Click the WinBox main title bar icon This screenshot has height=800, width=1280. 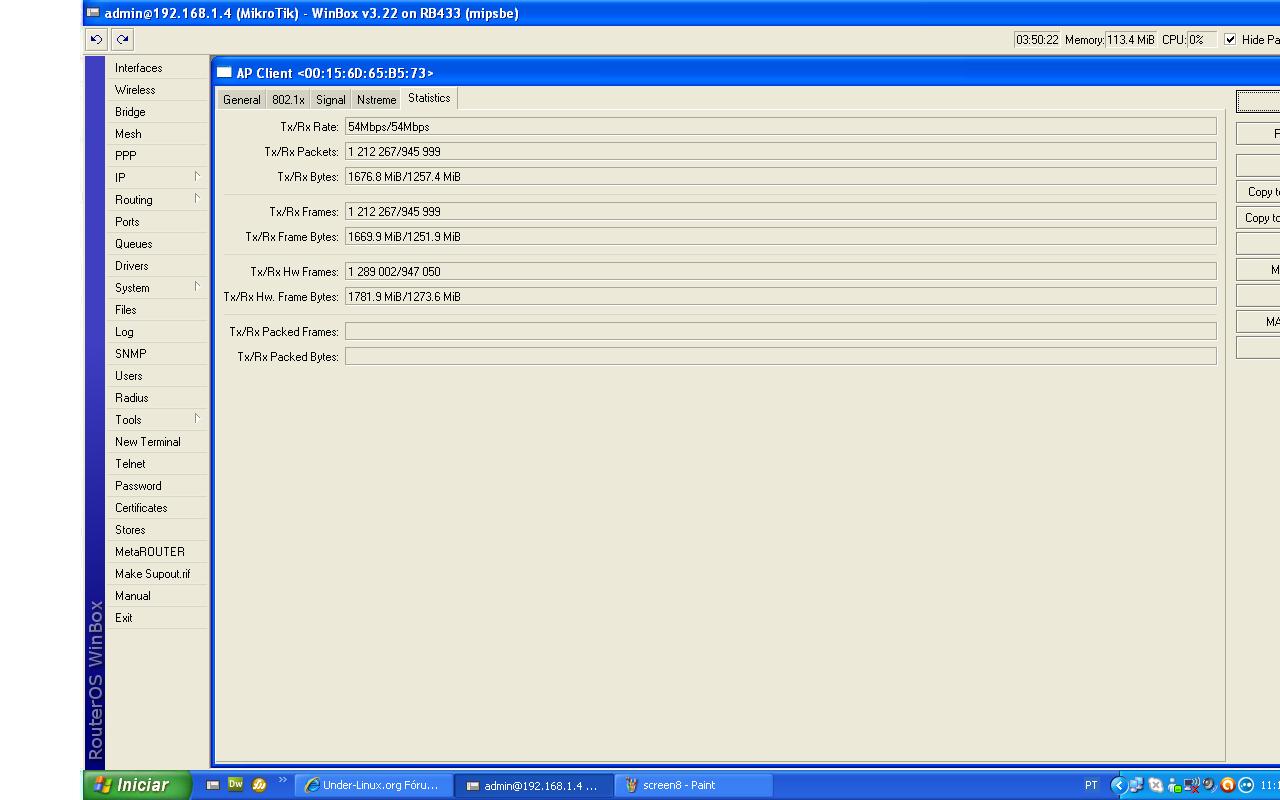[x=93, y=13]
